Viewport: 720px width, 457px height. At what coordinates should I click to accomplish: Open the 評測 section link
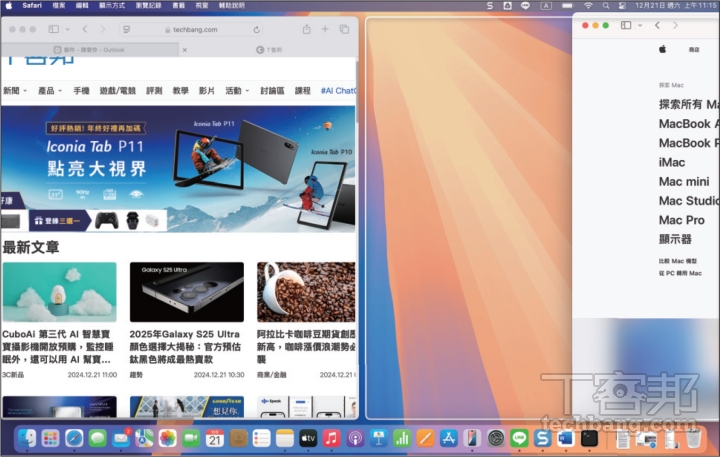click(x=154, y=90)
